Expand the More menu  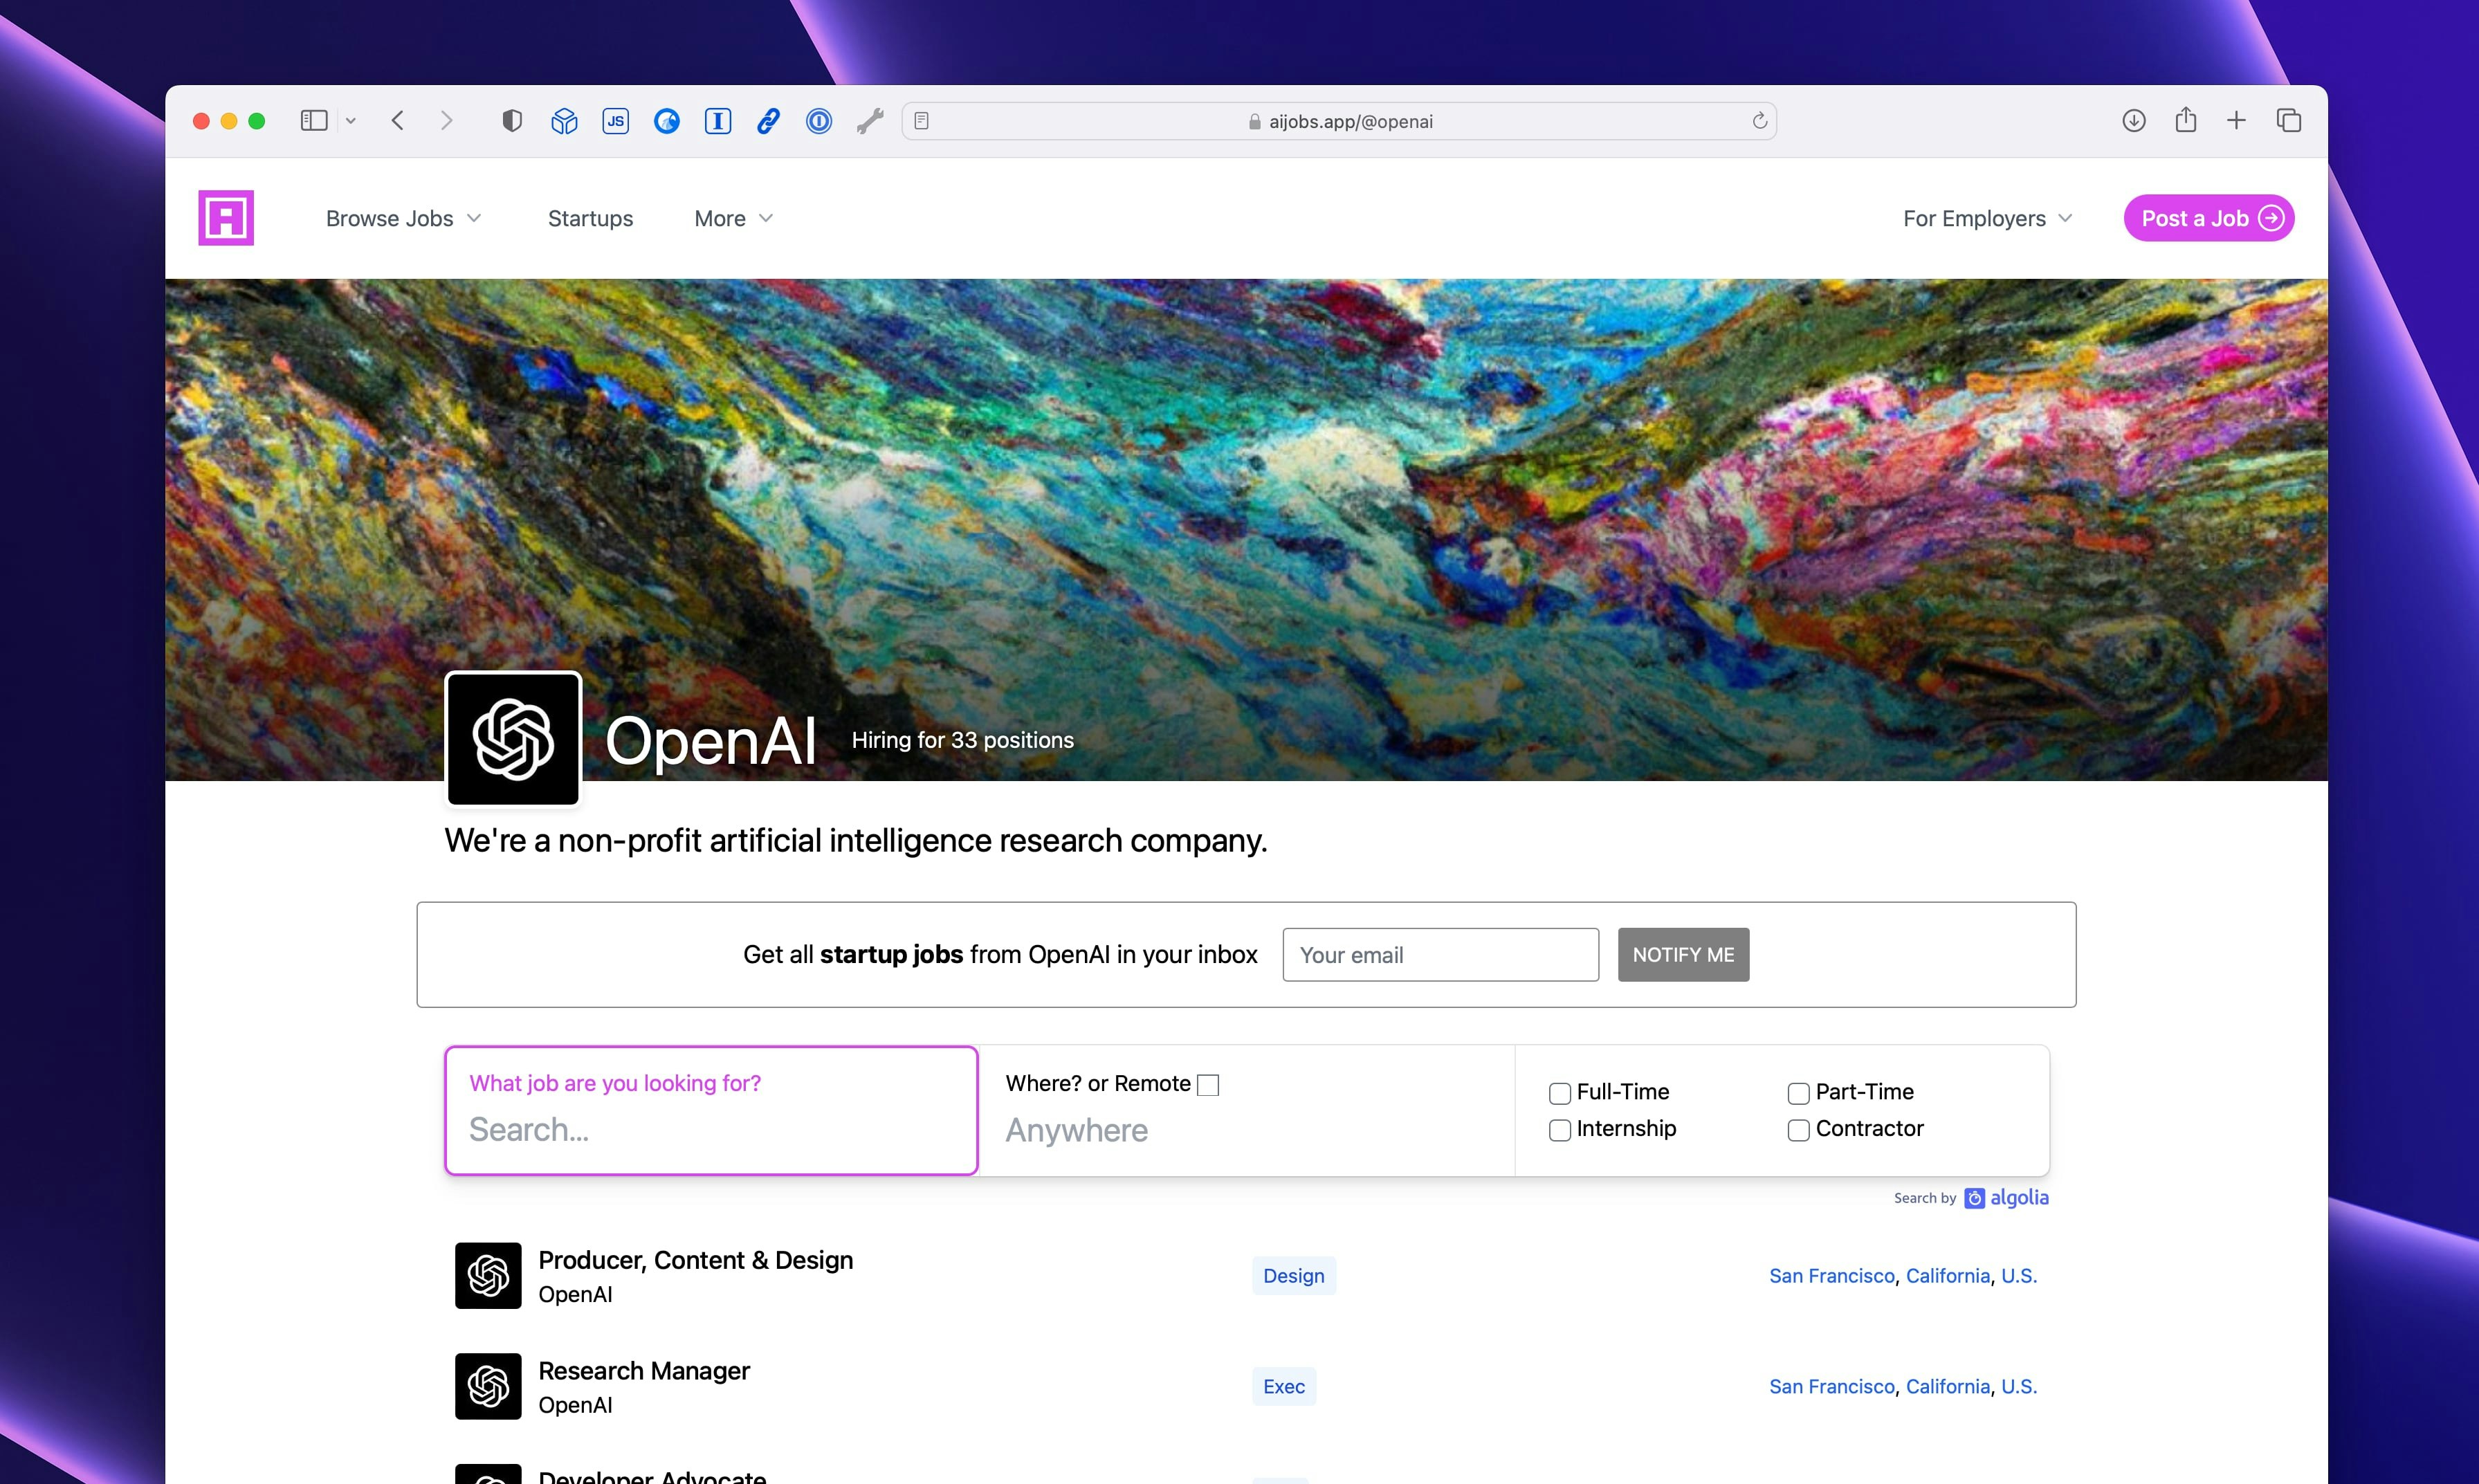tap(733, 218)
